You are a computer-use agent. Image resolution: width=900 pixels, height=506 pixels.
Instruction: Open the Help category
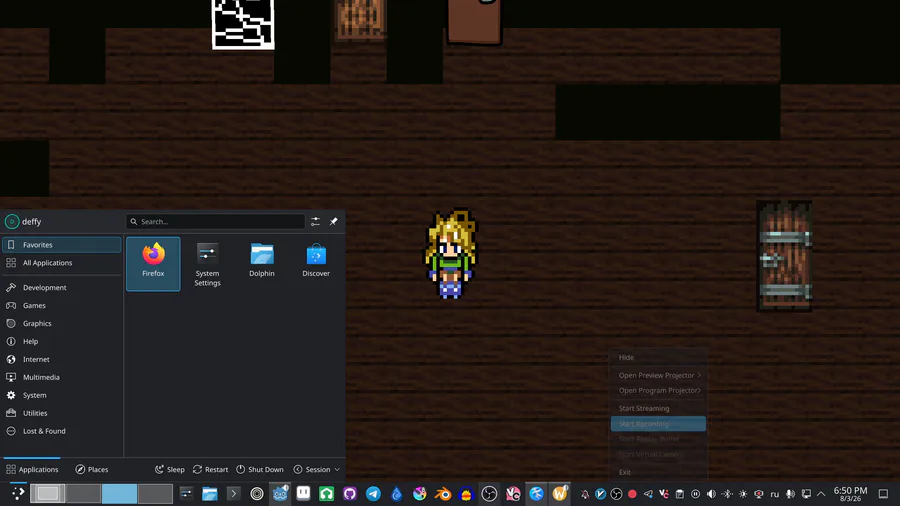62,341
